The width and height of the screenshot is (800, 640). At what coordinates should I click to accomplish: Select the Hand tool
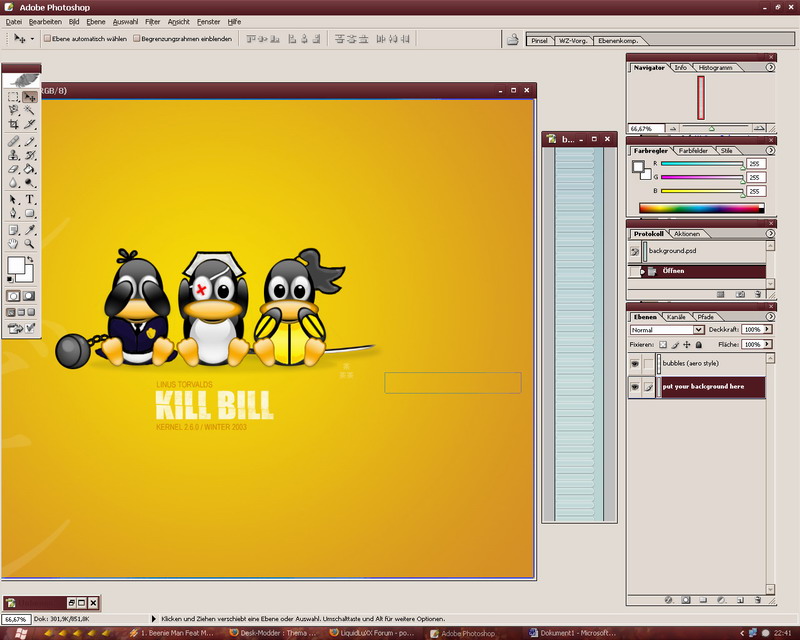click(14, 244)
